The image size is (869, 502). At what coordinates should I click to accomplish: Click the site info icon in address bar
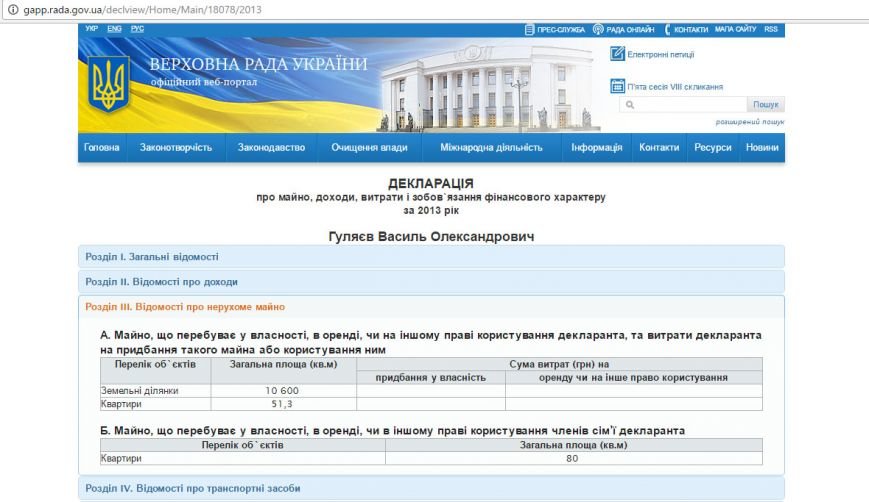[x=12, y=9]
